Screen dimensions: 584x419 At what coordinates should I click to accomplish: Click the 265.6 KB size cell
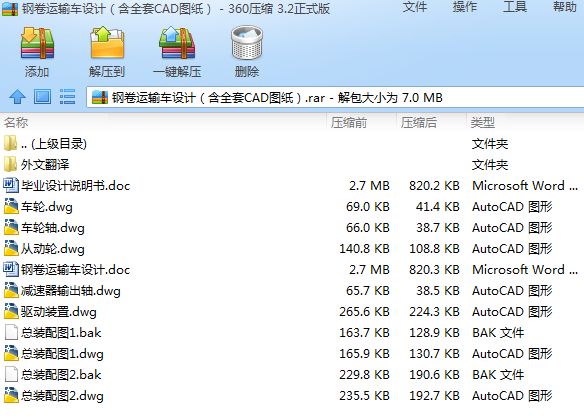coord(364,311)
